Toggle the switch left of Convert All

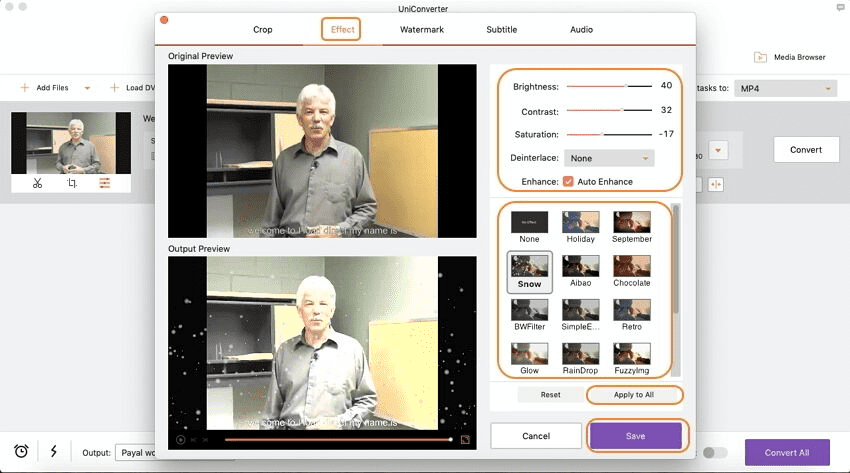(715, 452)
